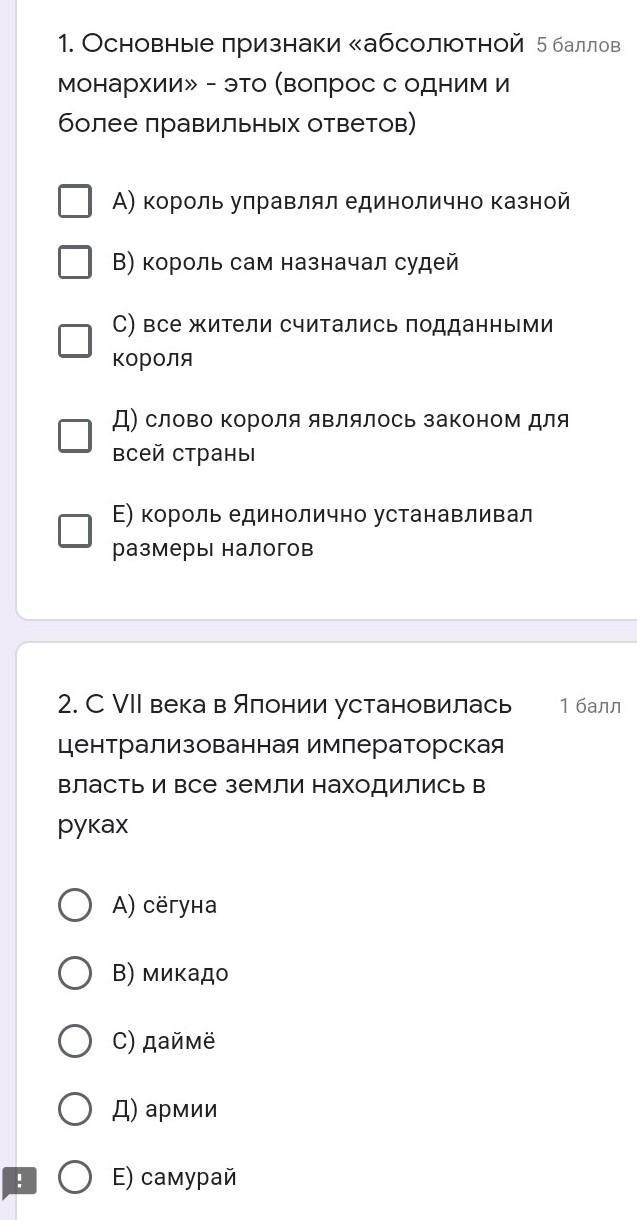Choose radio button В) микадо
637x1220 pixels.
point(75,973)
